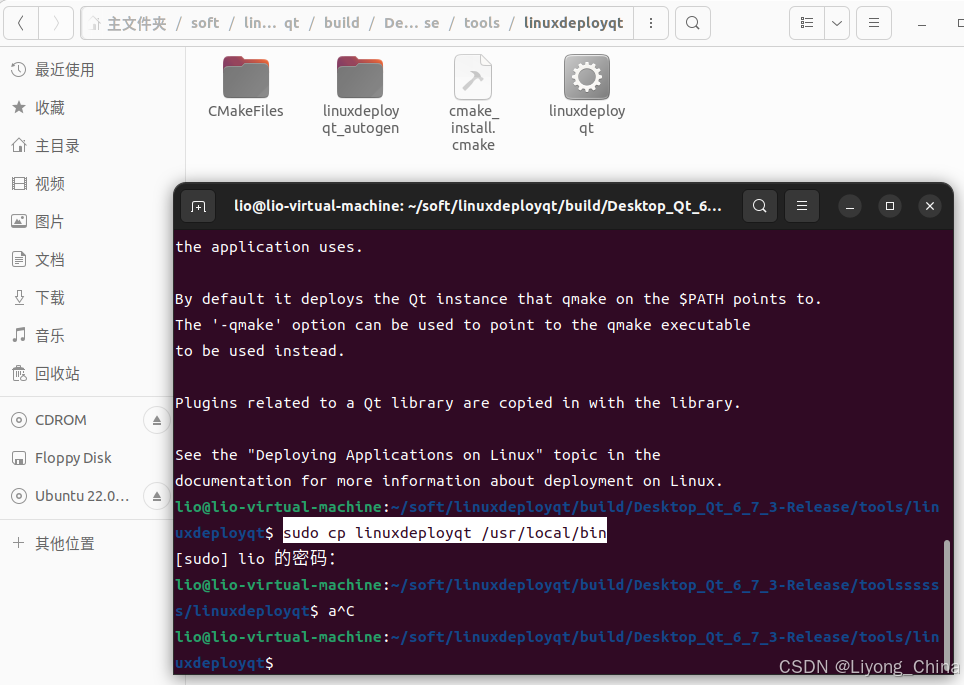Open the linuxdeployqt_autogen folder

[x=360, y=76]
